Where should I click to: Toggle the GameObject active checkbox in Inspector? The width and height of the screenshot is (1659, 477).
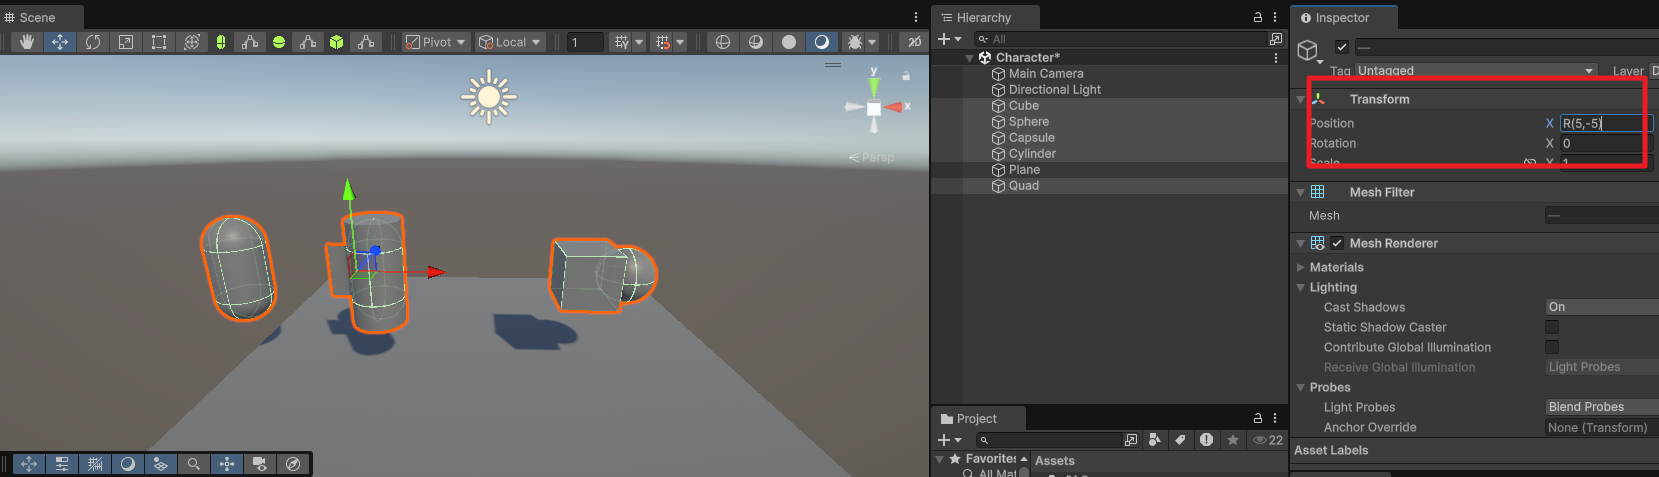pyautogui.click(x=1342, y=47)
